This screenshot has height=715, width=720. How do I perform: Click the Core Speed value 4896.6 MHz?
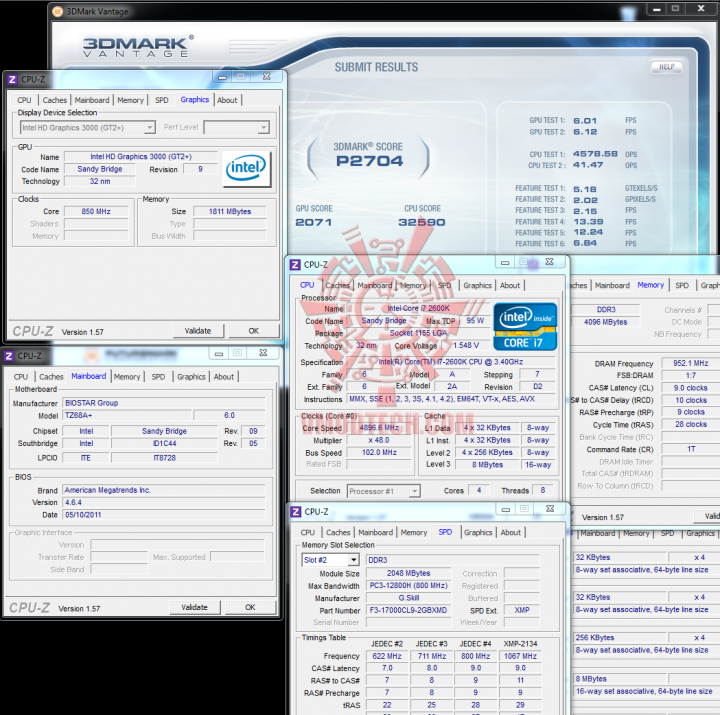(379, 428)
